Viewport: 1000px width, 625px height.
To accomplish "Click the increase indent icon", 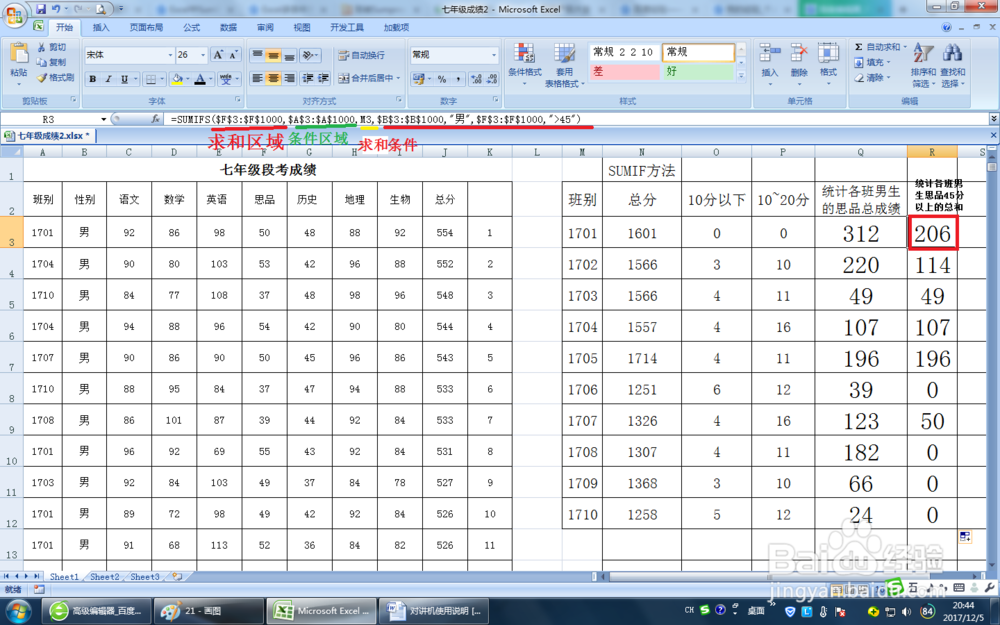I will (x=323, y=78).
